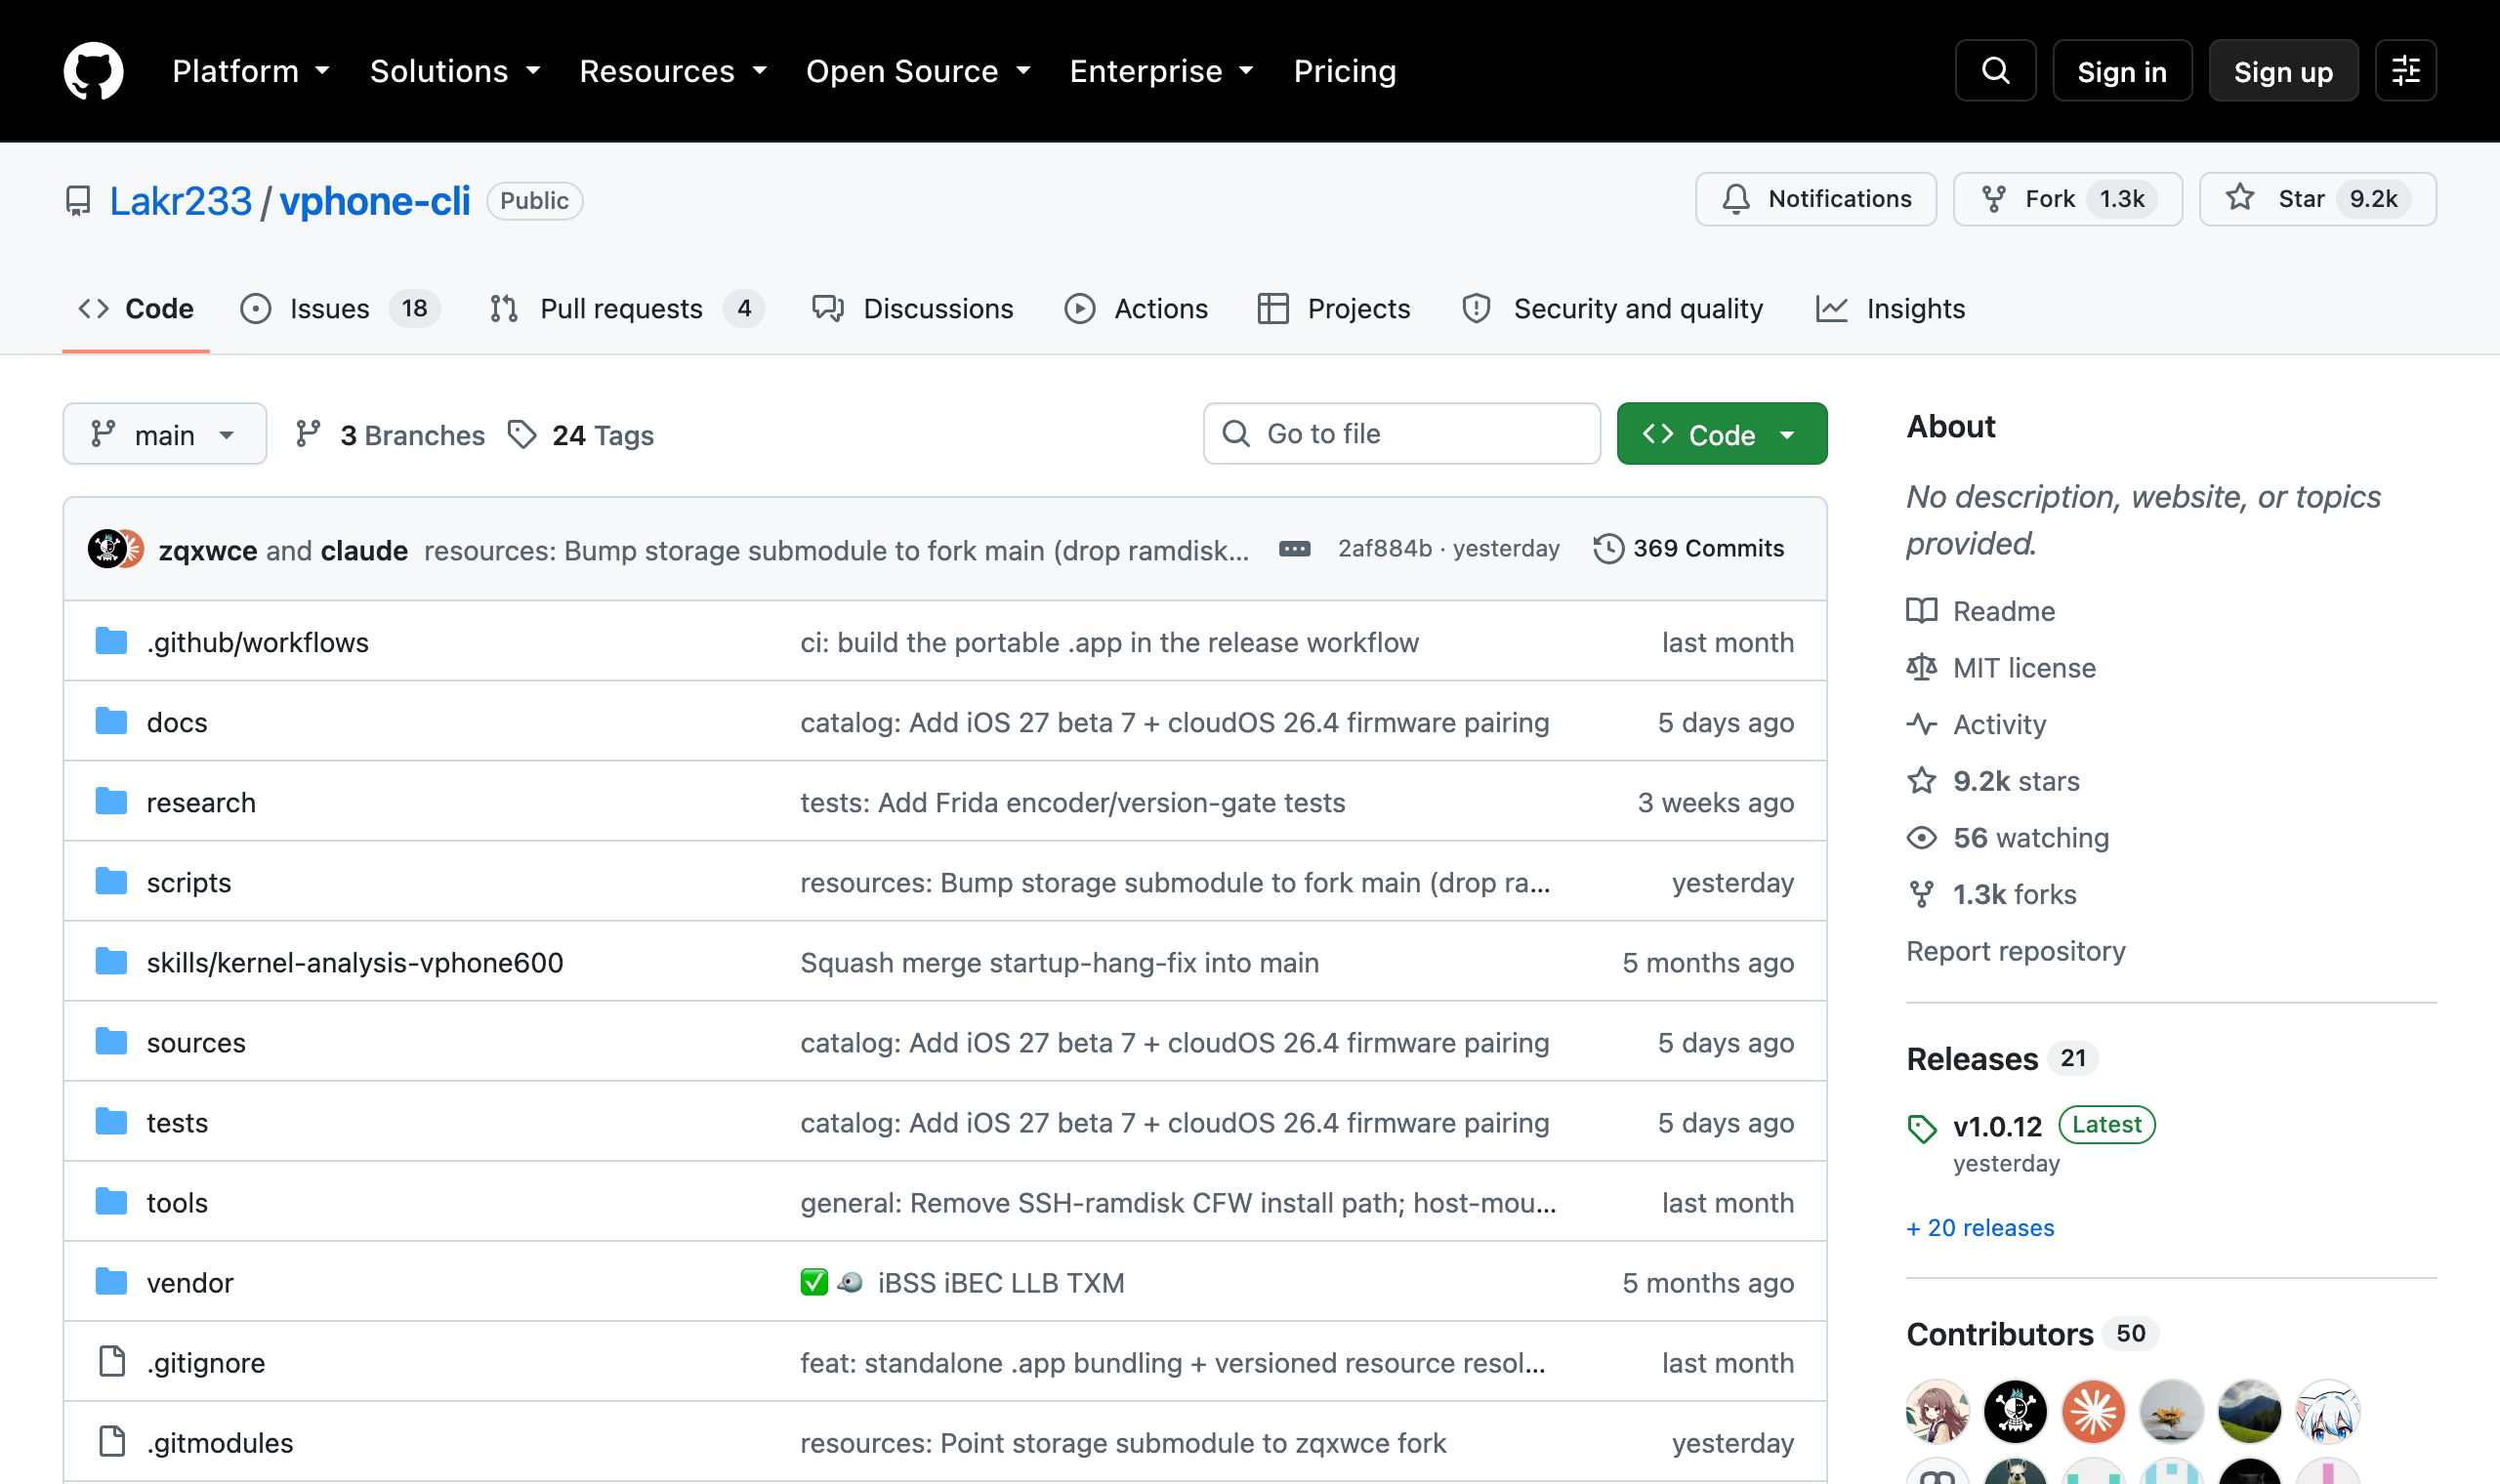
Task: Open the Enterprise dropdown menu
Action: (x=1161, y=71)
